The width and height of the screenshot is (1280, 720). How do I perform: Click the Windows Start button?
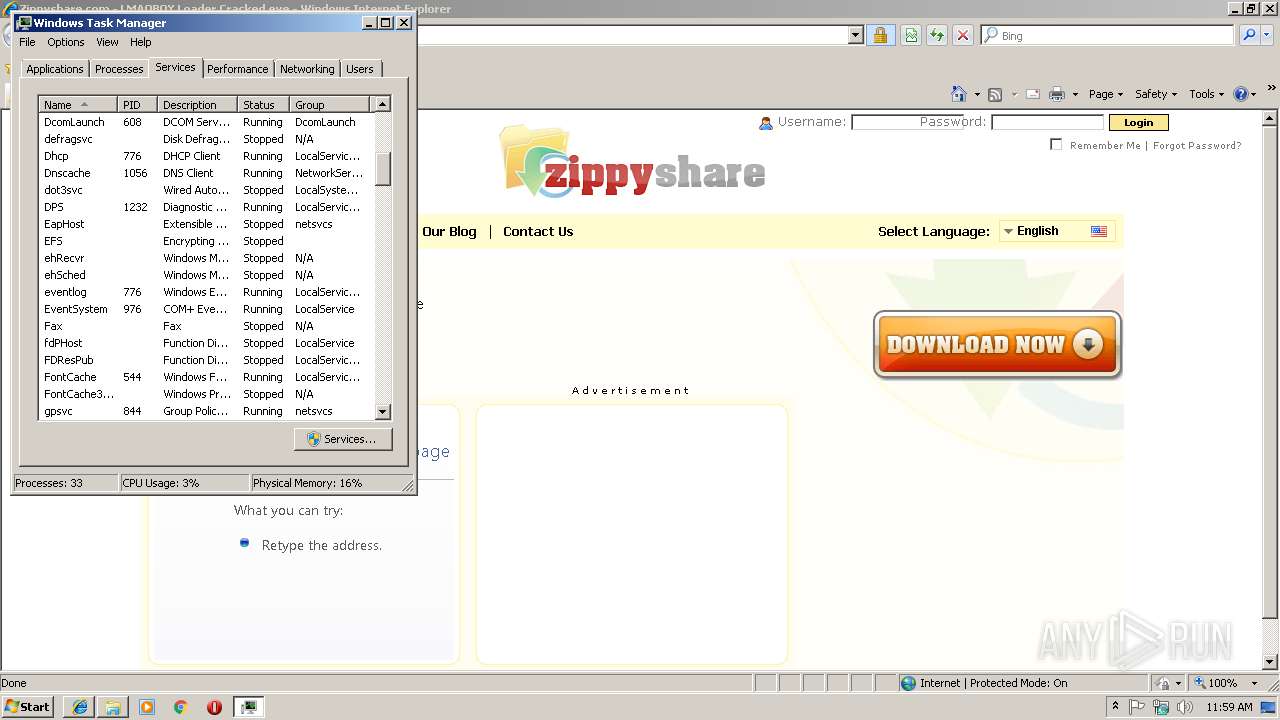pyautogui.click(x=28, y=706)
